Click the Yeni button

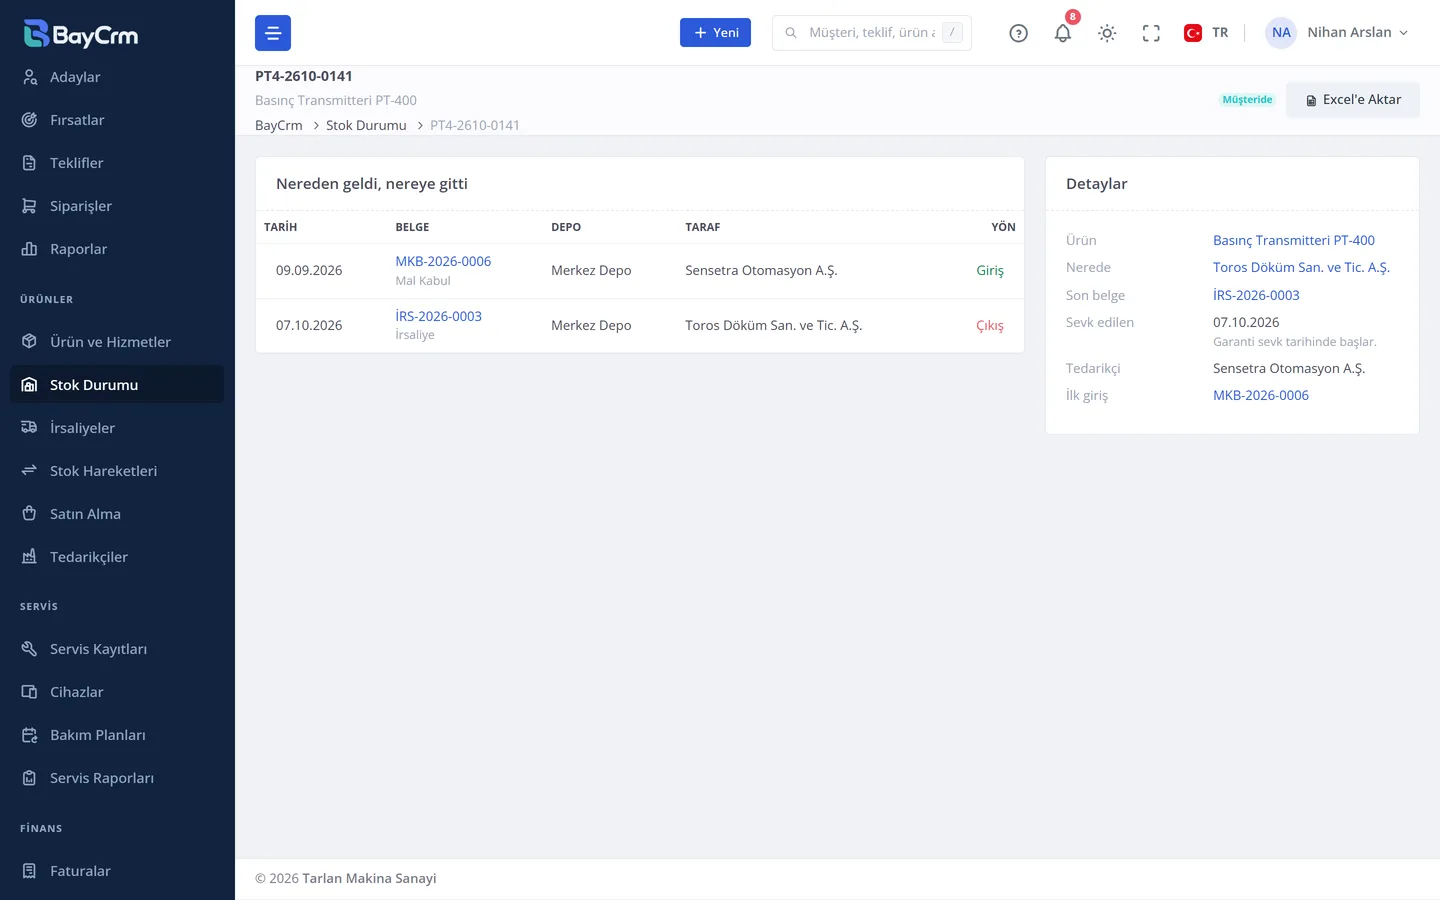pos(715,33)
